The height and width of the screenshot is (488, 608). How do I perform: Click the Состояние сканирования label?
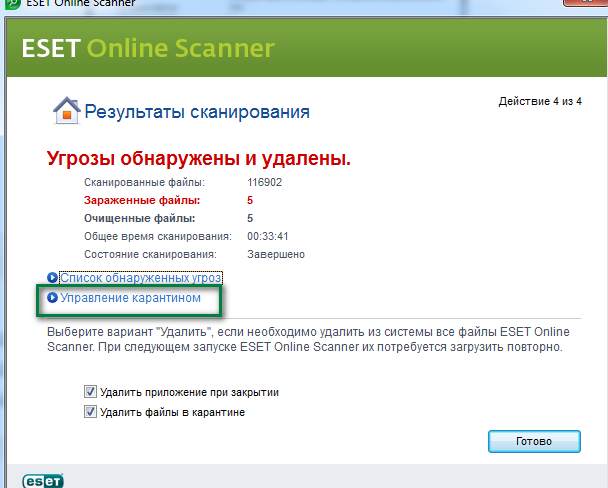(x=150, y=254)
